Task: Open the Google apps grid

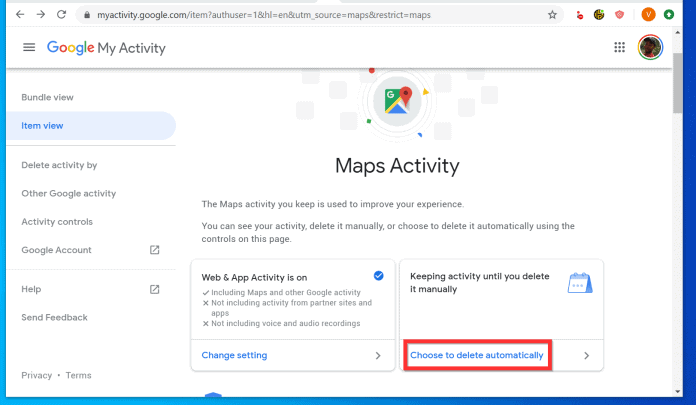Action: pyautogui.click(x=619, y=48)
